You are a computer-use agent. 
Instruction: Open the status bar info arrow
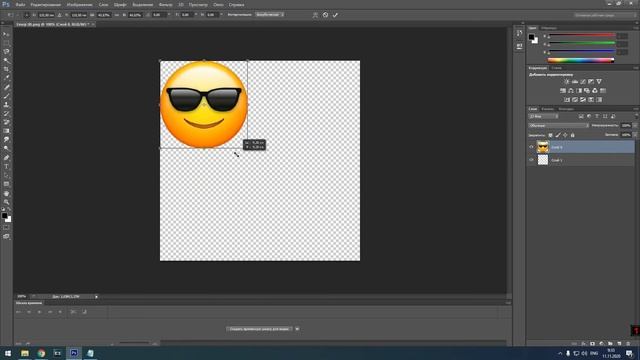(96, 297)
